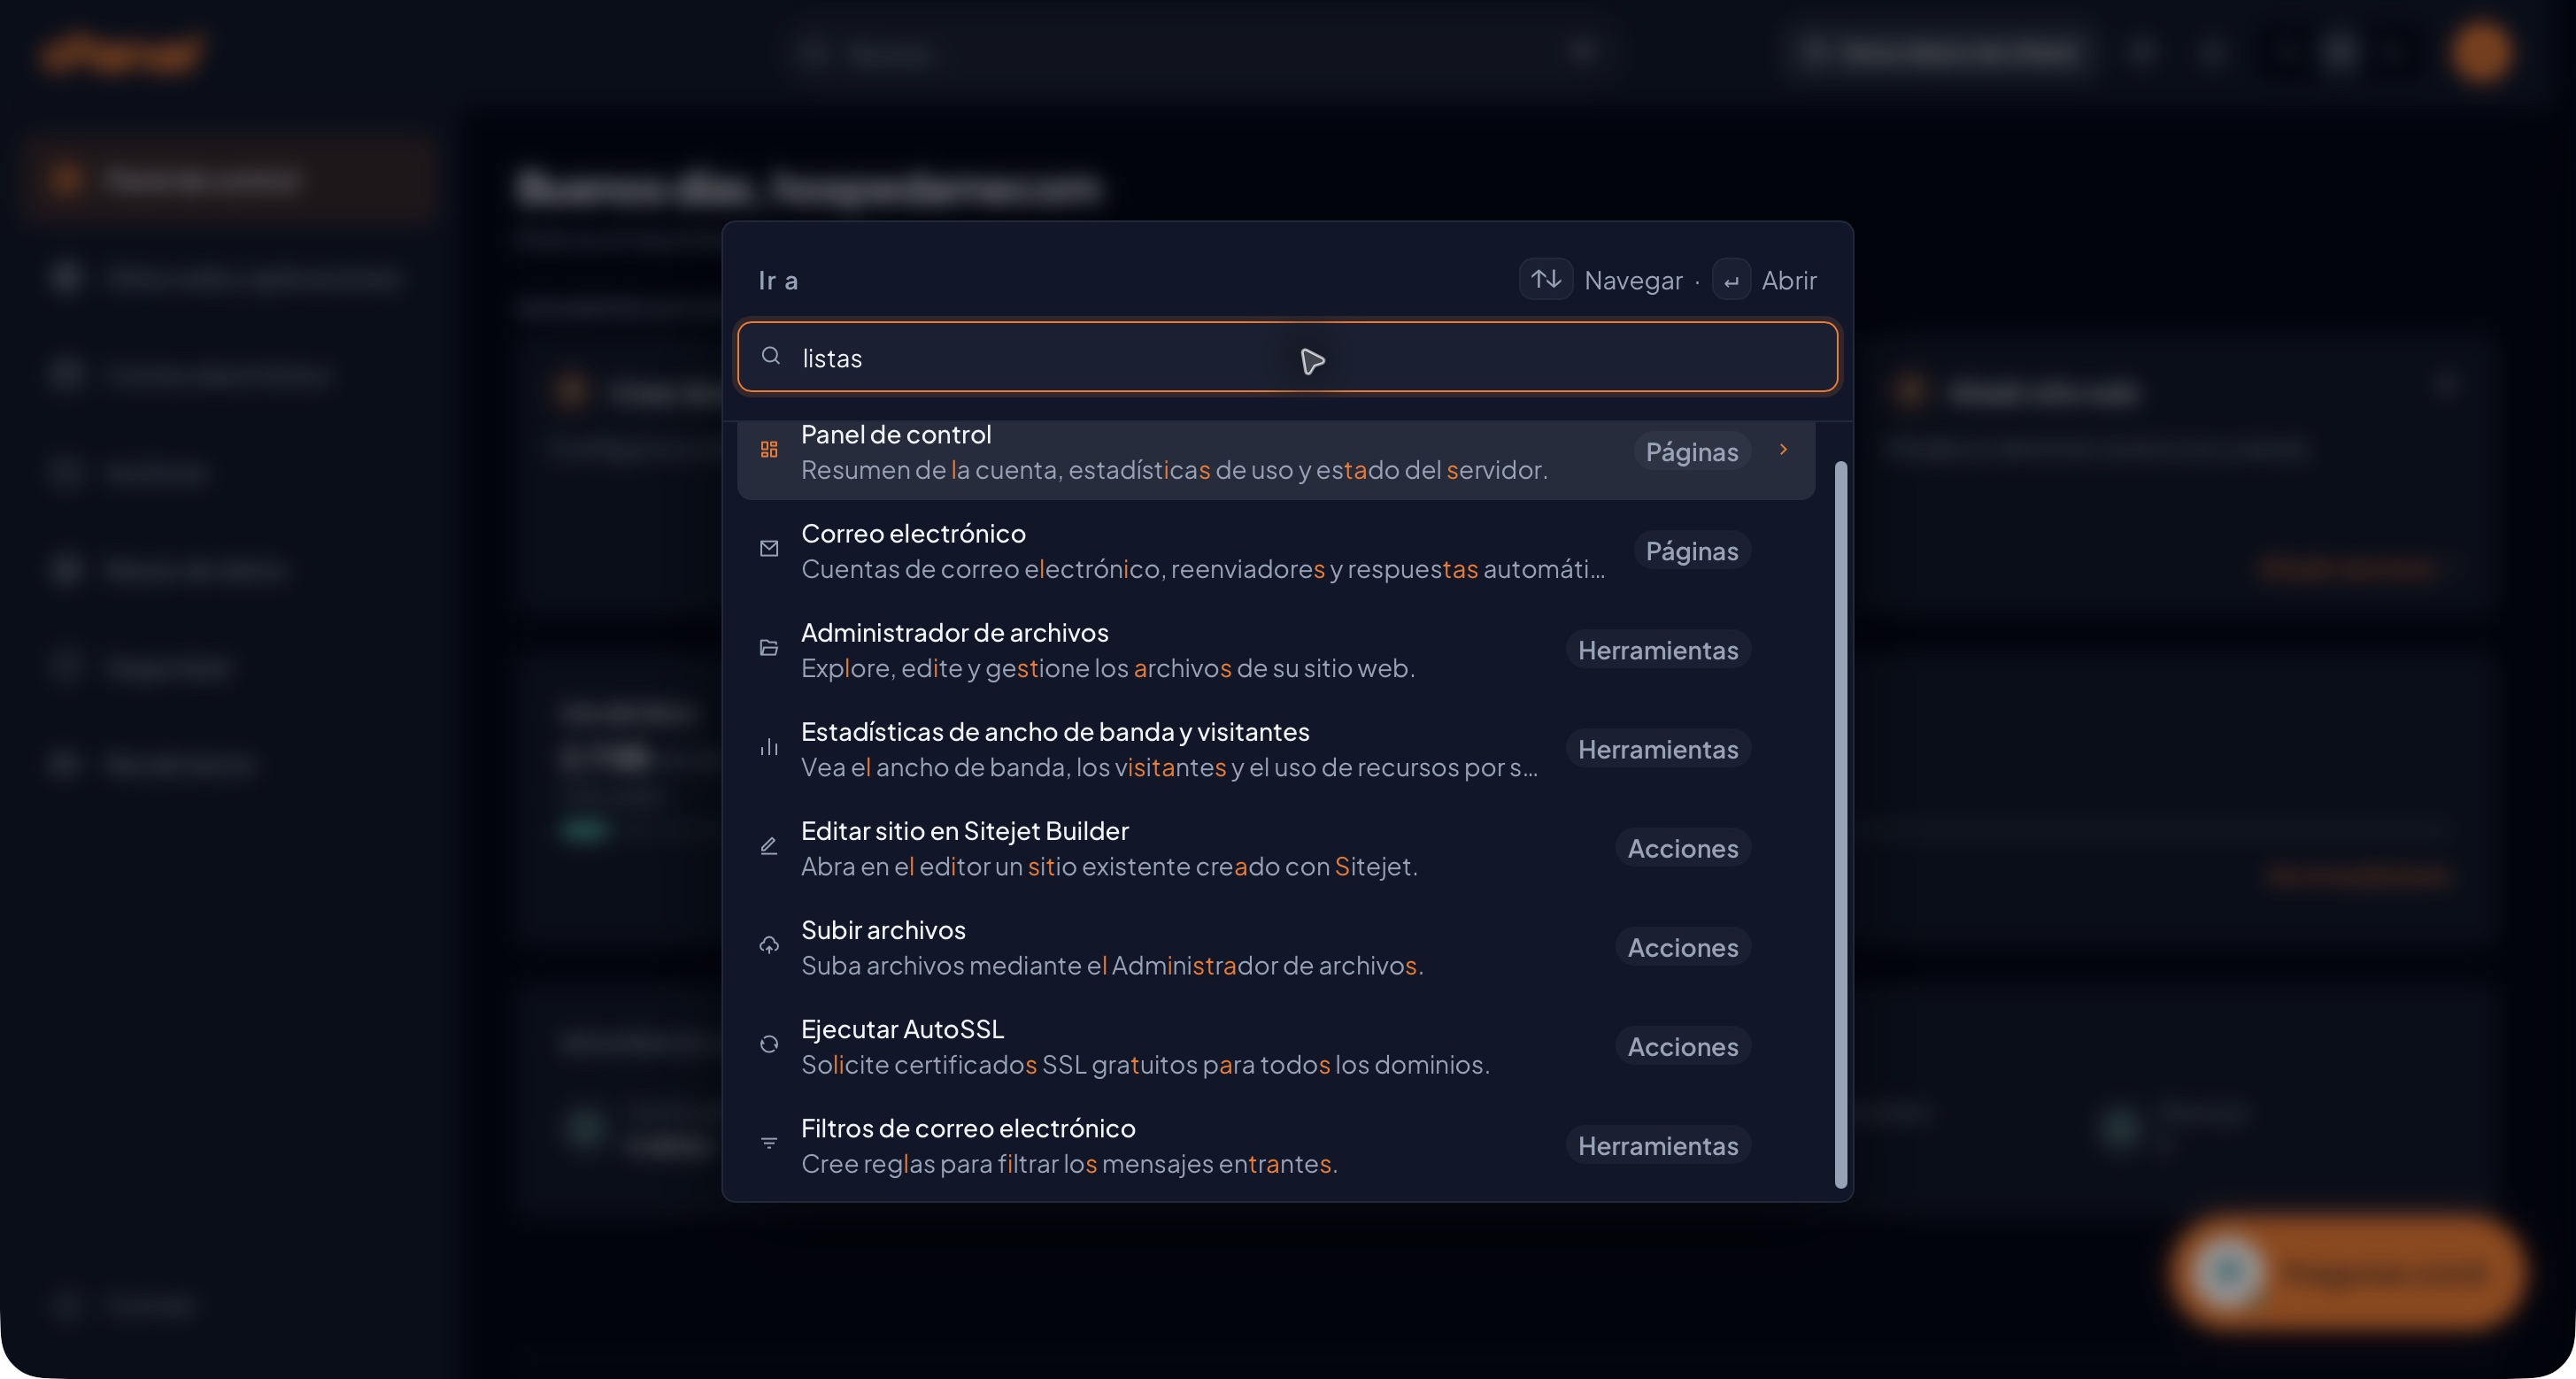Click the Ejecutar AutoSSL refresh icon
Image resolution: width=2576 pixels, height=1379 pixels.
click(769, 1044)
